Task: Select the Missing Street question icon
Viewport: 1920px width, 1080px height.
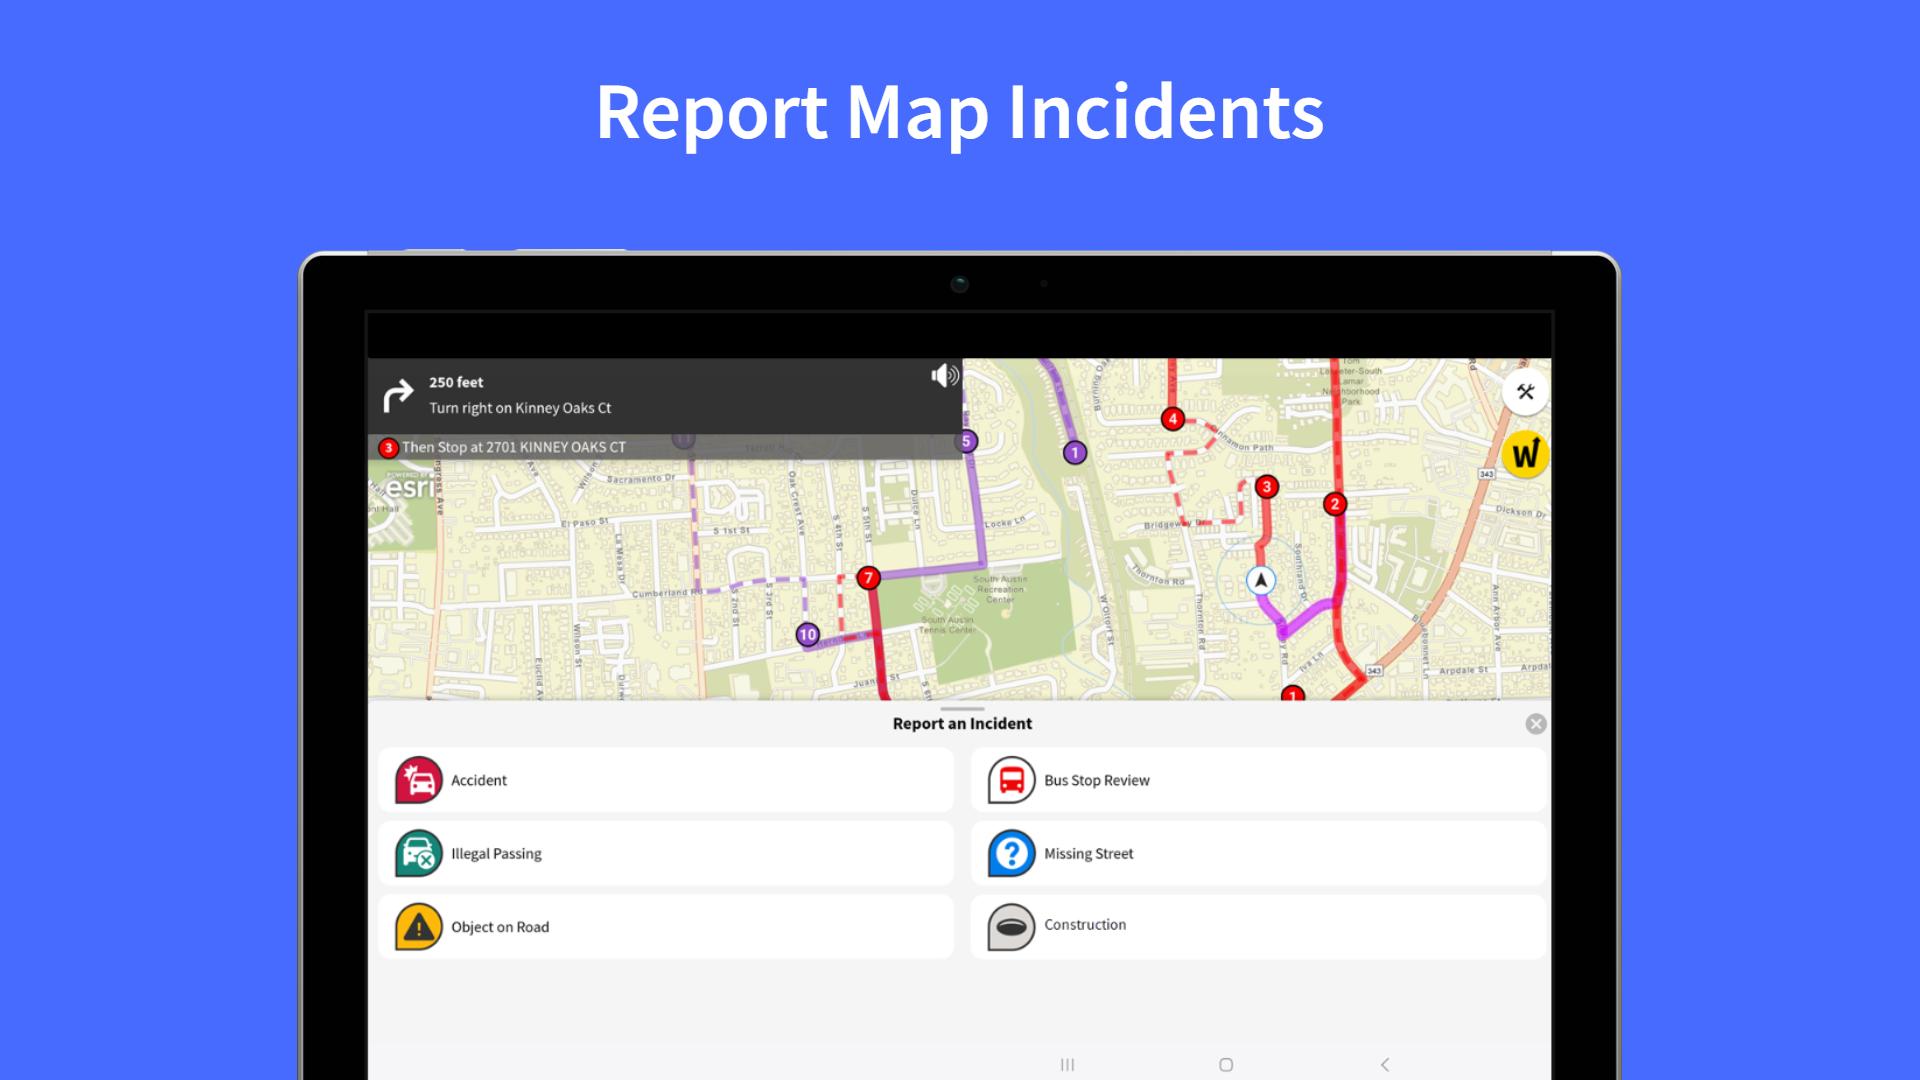Action: (x=1011, y=854)
